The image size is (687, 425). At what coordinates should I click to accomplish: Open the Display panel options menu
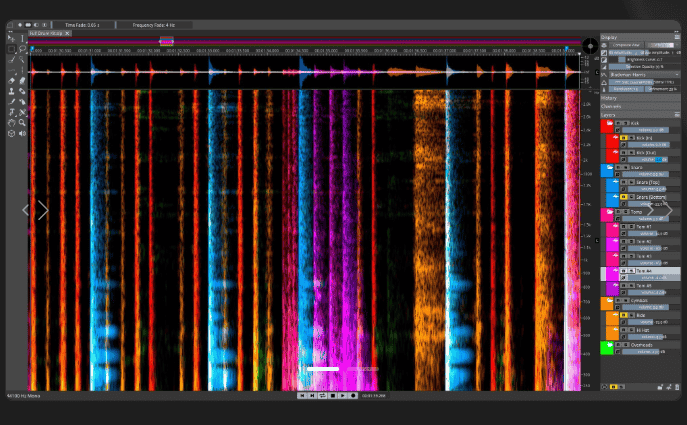coord(677,37)
